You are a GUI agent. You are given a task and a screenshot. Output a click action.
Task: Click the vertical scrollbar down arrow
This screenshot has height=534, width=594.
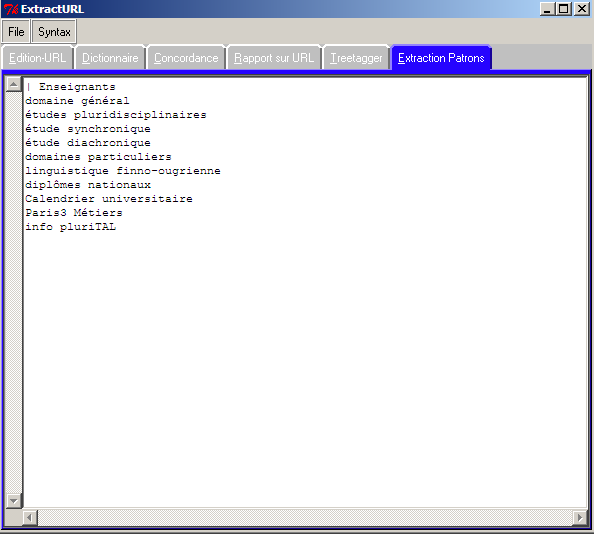(x=14, y=501)
